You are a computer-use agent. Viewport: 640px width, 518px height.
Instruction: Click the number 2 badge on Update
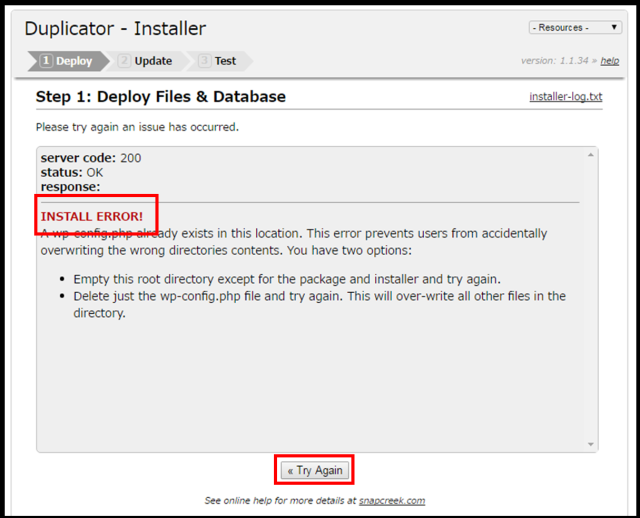(x=124, y=61)
